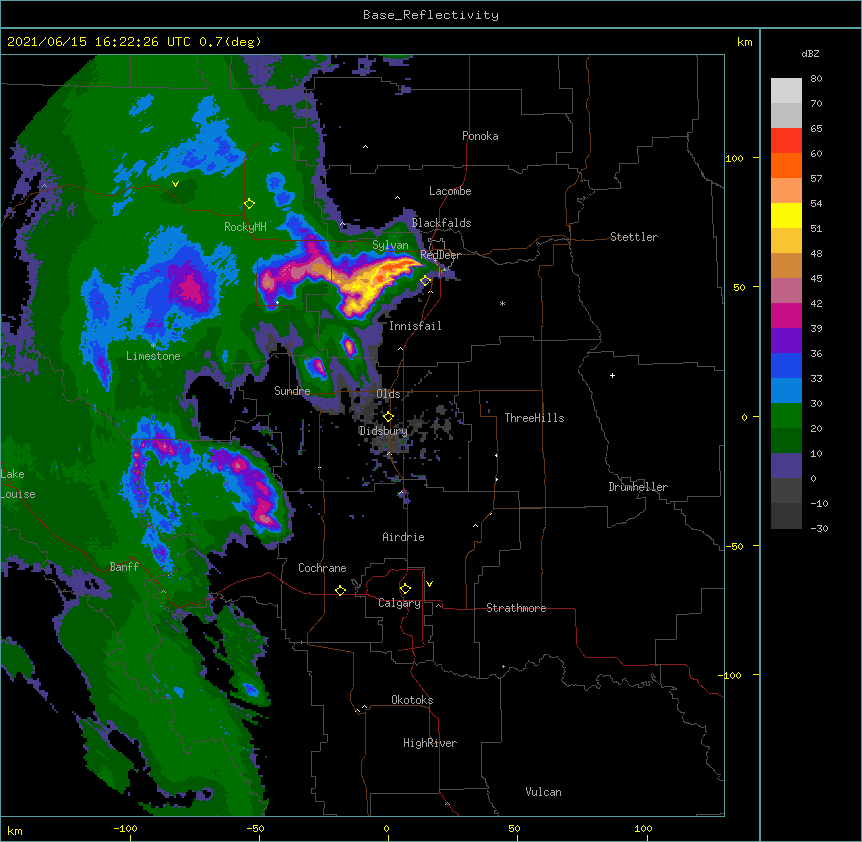This screenshot has height=842, width=862.
Task: Select the red 60-65 dBZ legend swatch
Action: tap(786, 141)
